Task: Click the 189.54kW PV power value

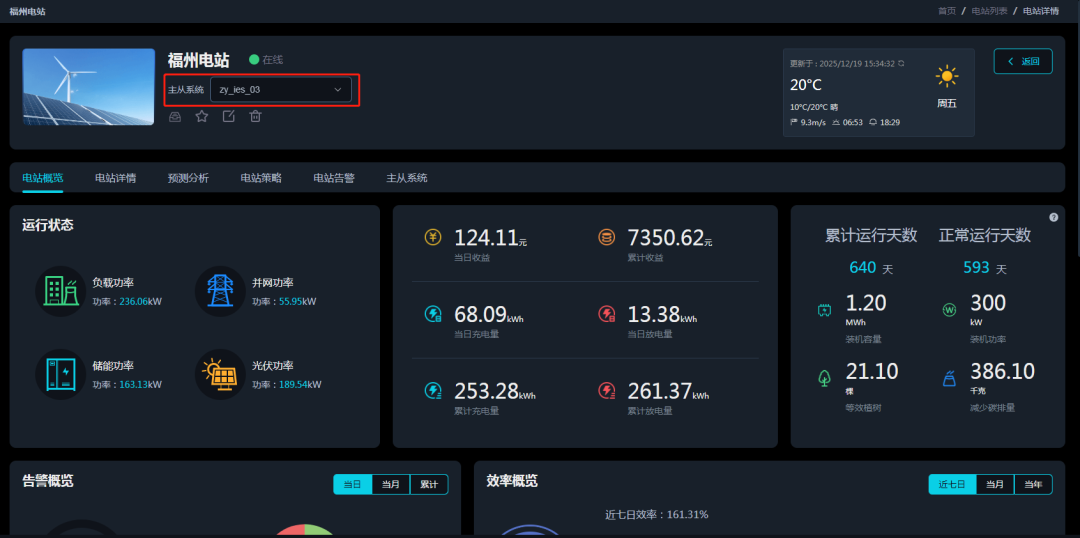Action: pos(300,384)
